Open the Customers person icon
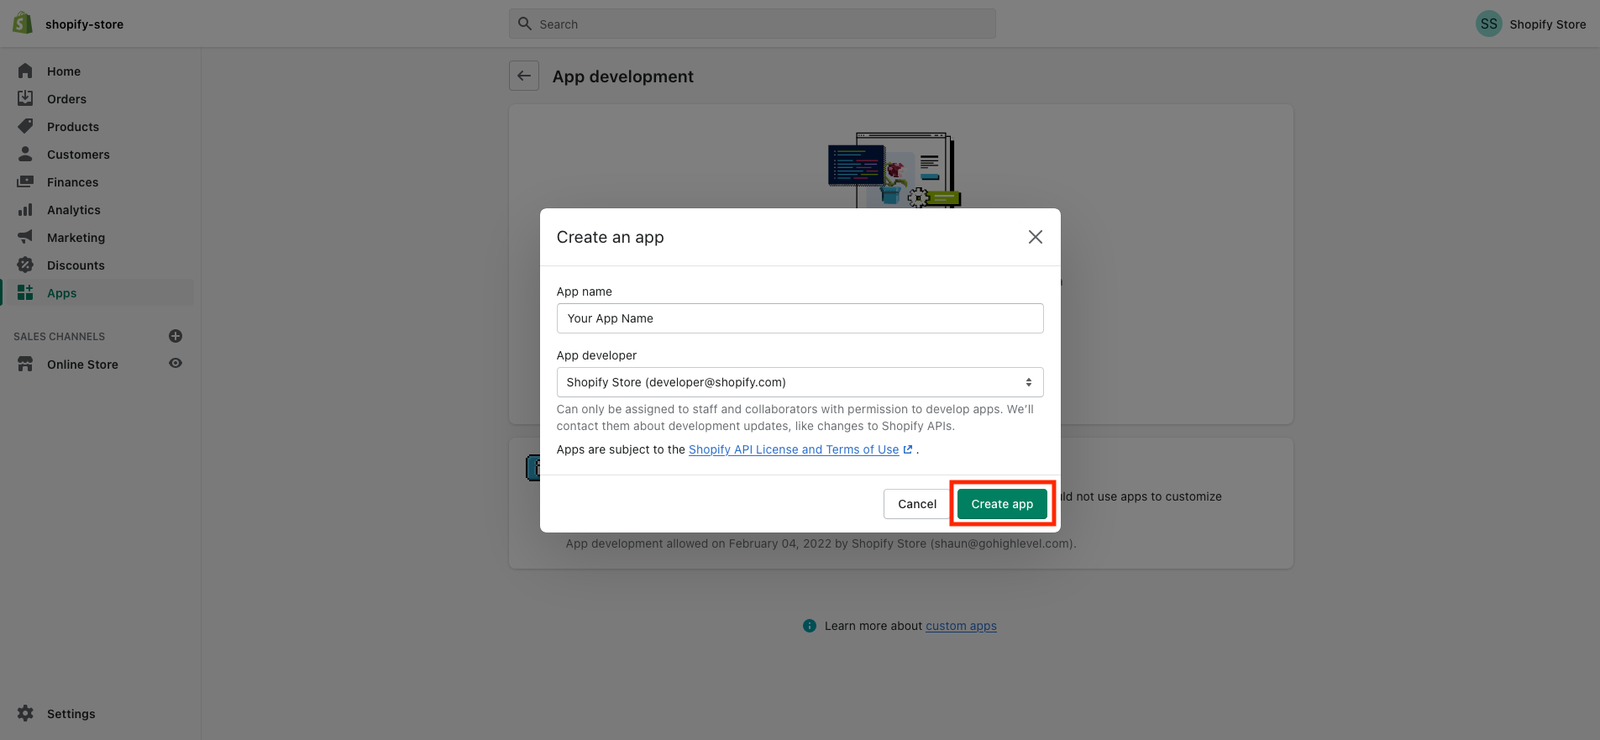Viewport: 1600px width, 740px height. click(x=25, y=154)
